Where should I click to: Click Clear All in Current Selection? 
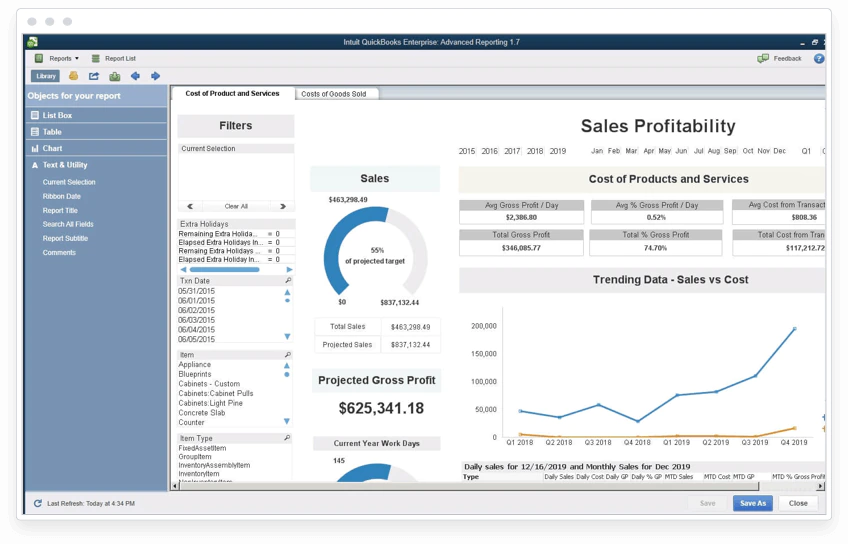pos(236,207)
